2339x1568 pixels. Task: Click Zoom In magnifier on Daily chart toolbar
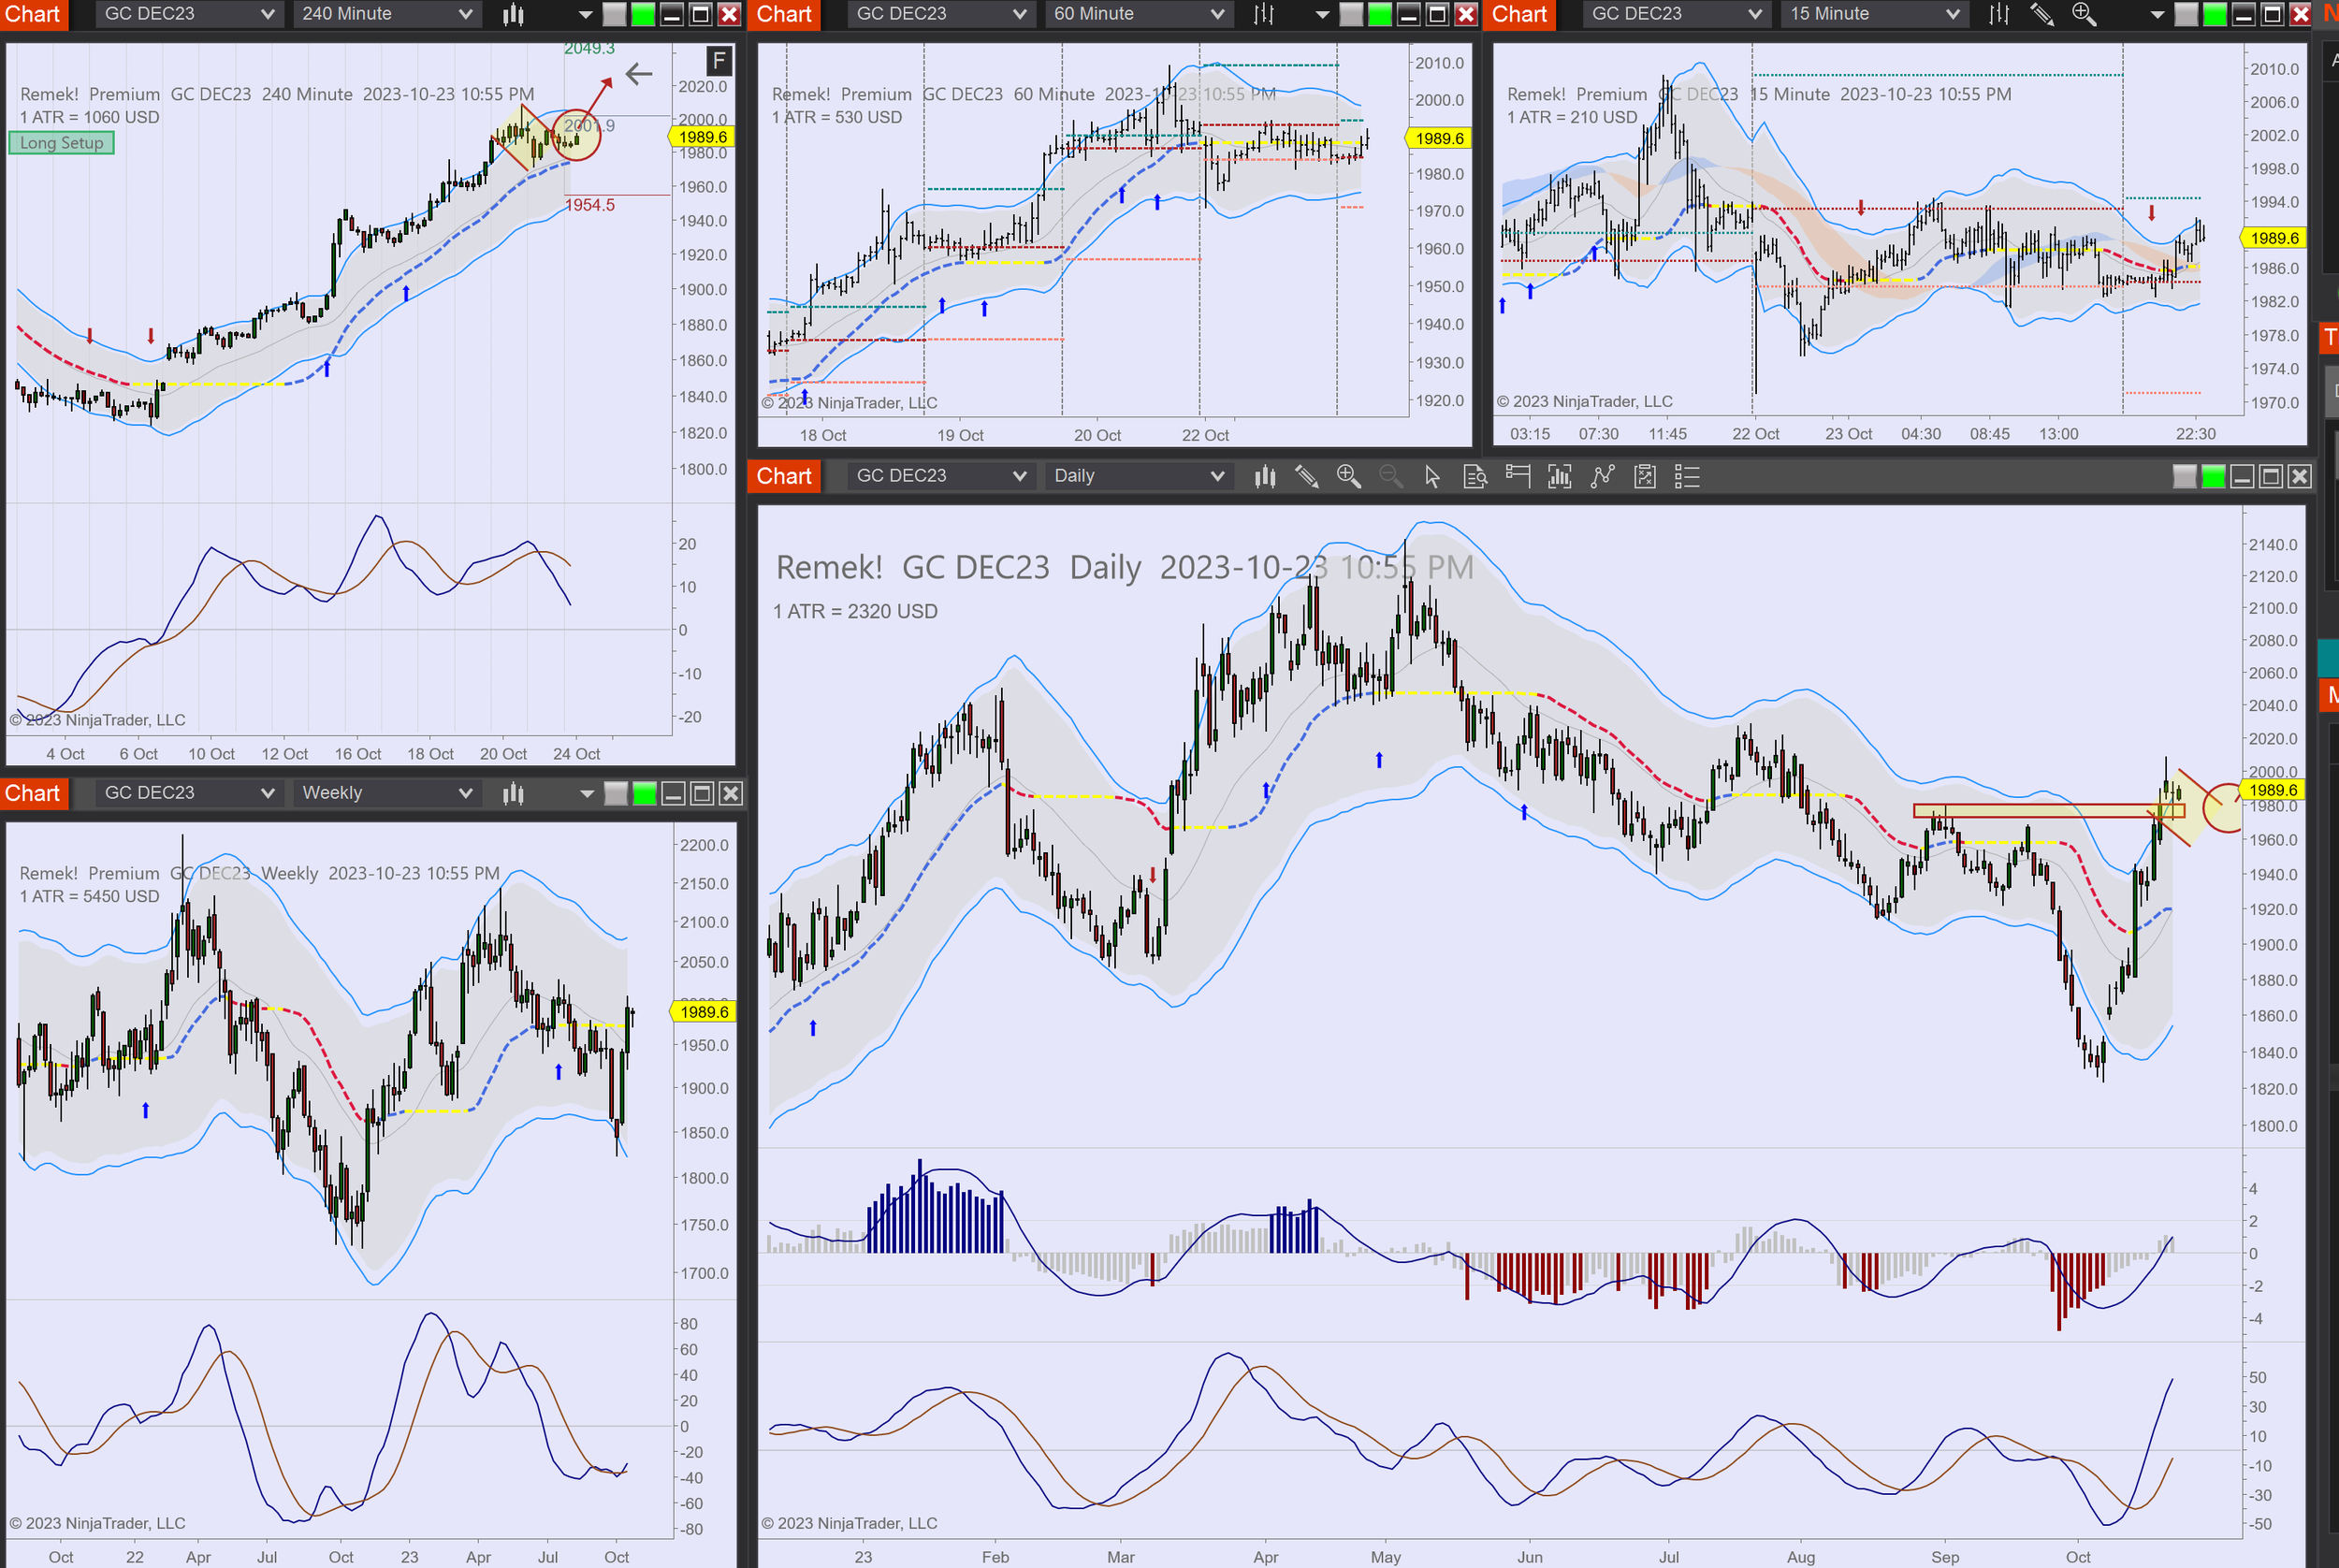click(1348, 477)
